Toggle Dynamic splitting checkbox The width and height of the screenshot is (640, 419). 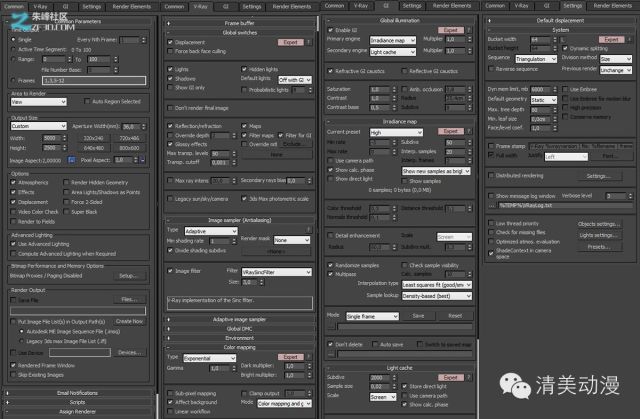[x=565, y=48]
